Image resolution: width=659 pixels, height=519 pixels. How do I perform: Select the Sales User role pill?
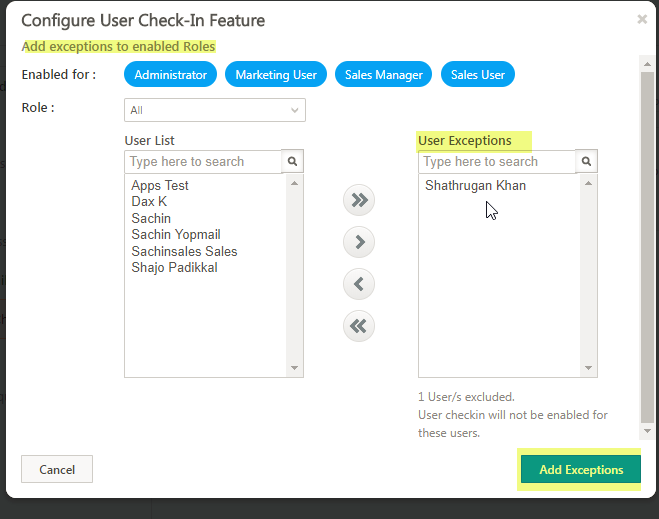478,75
